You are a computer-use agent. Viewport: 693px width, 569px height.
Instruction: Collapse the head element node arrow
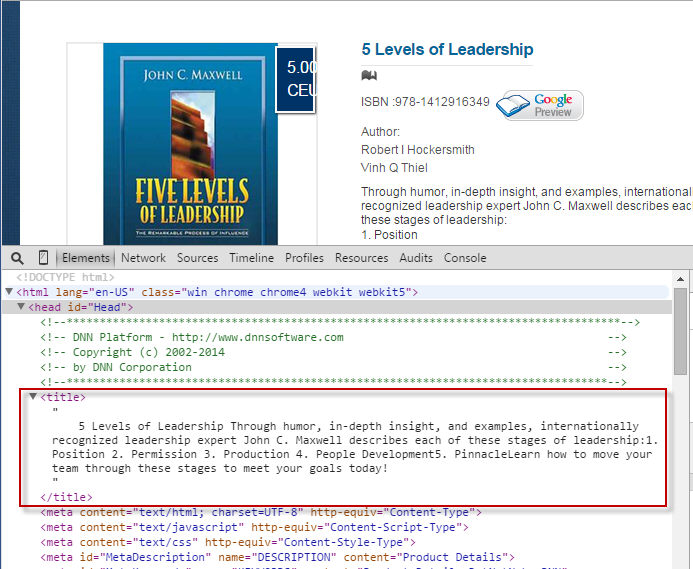(21, 306)
